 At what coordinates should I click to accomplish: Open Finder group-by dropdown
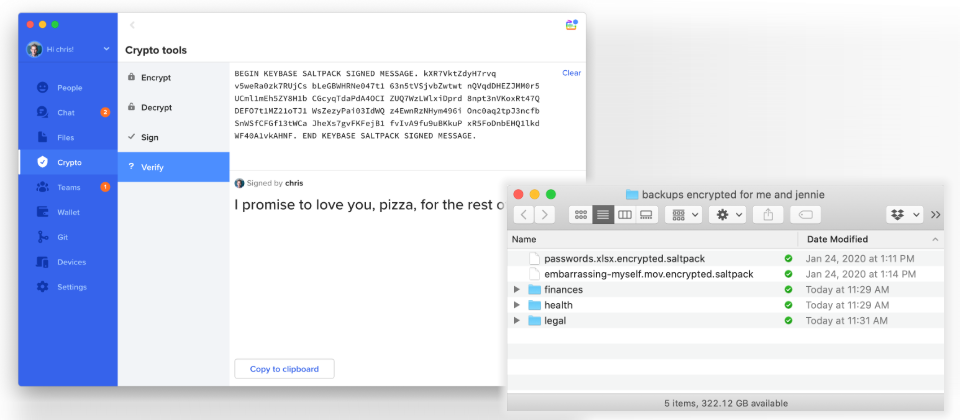[x=683, y=214]
